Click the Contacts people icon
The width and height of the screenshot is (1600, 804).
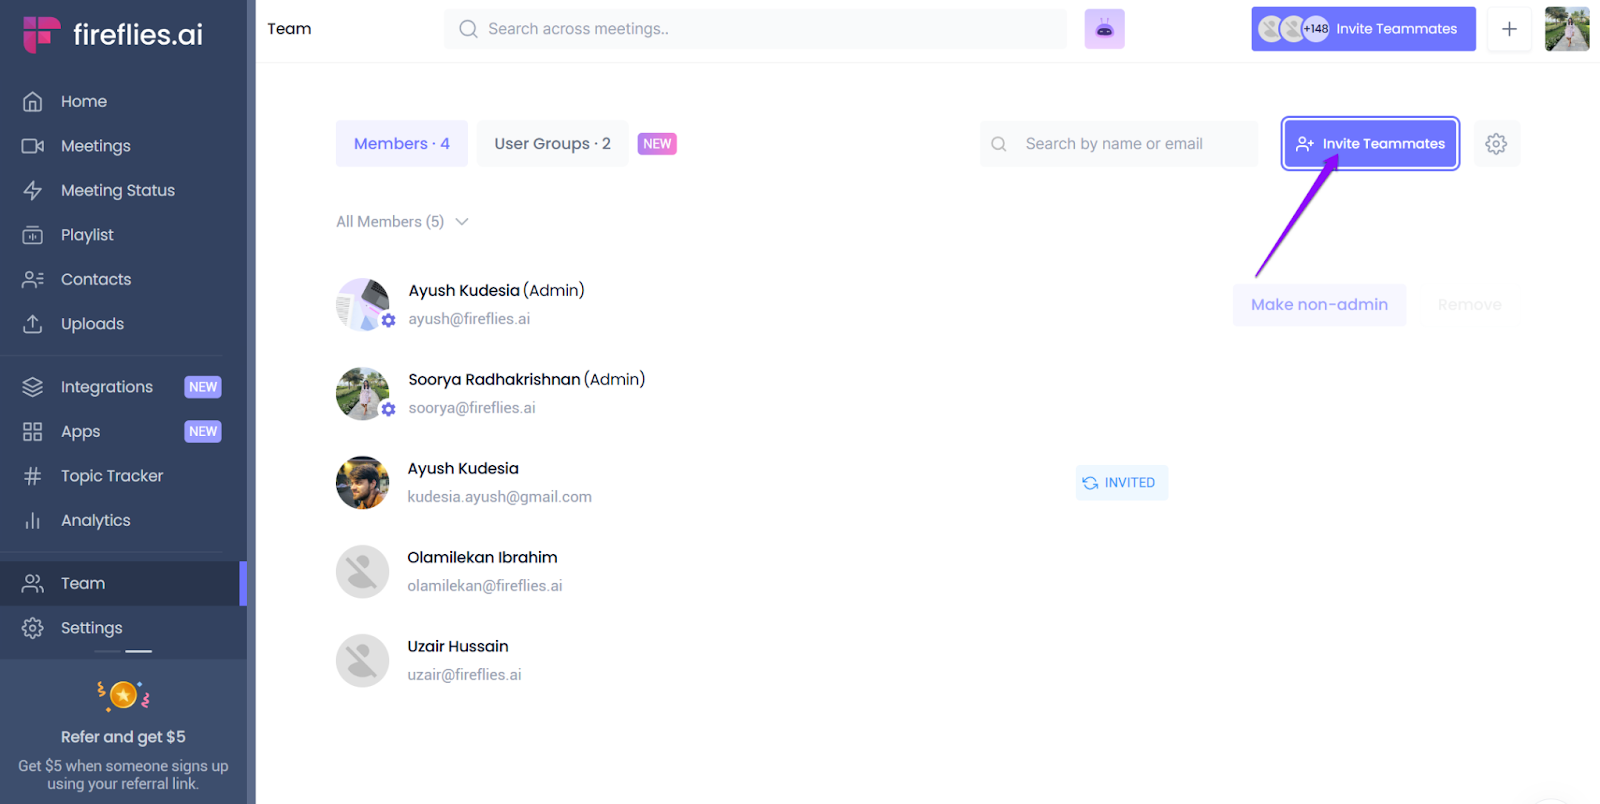pyautogui.click(x=33, y=279)
